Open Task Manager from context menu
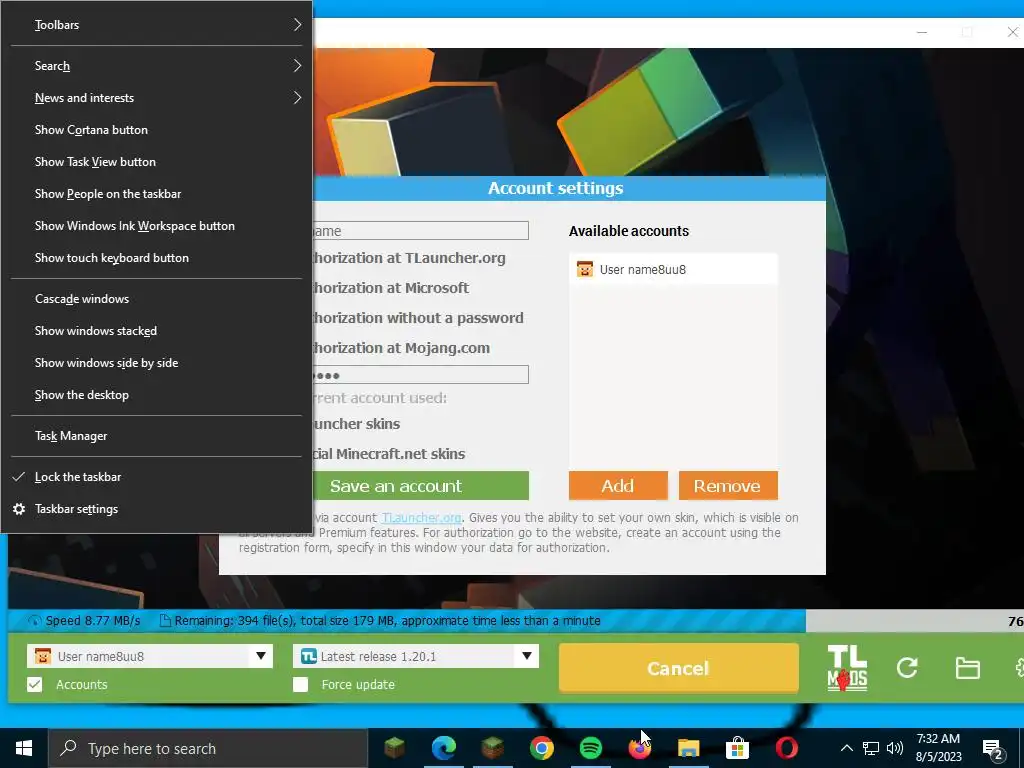This screenshot has width=1024, height=768. coord(157,436)
